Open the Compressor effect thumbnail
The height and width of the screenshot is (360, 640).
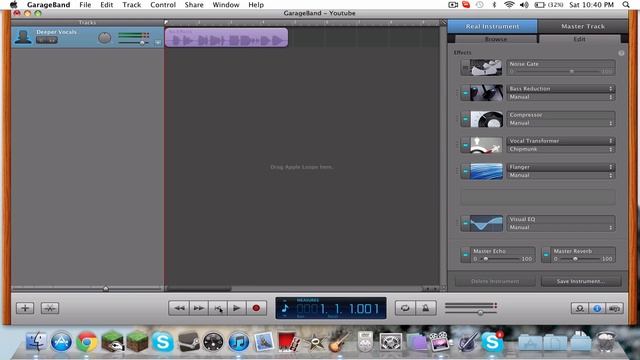pos(486,119)
